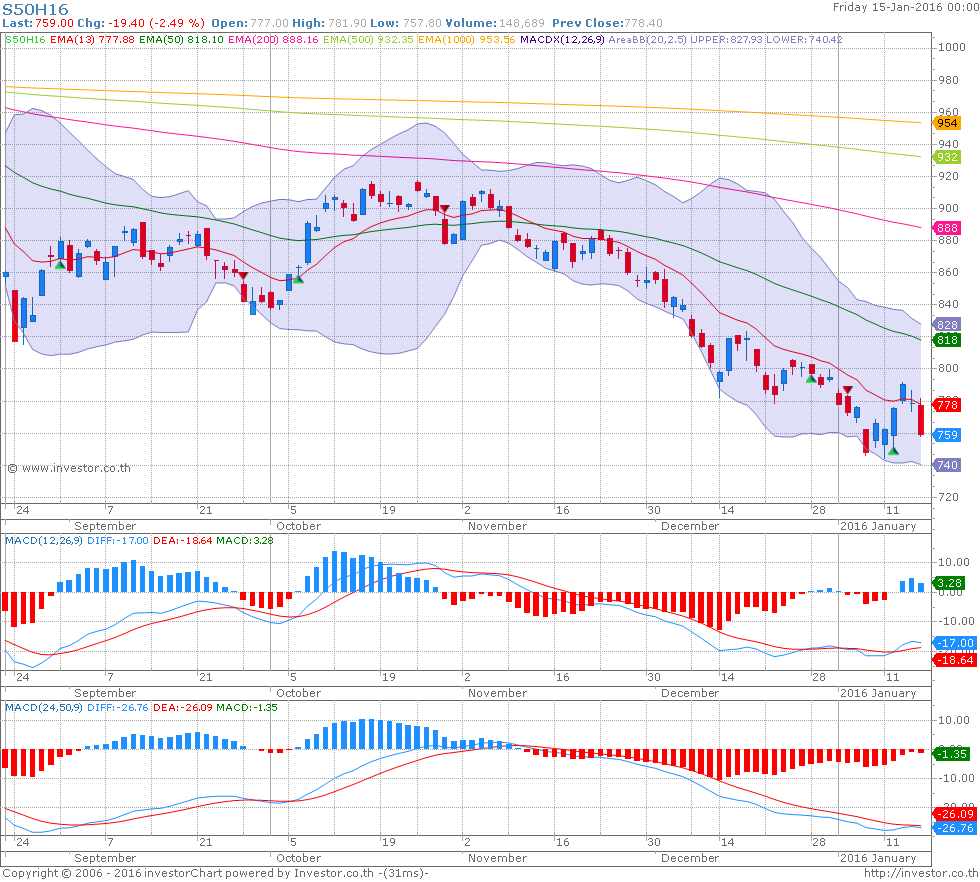Click the blue -17.00 value tag
This screenshot has width=980, height=882.
[954, 643]
